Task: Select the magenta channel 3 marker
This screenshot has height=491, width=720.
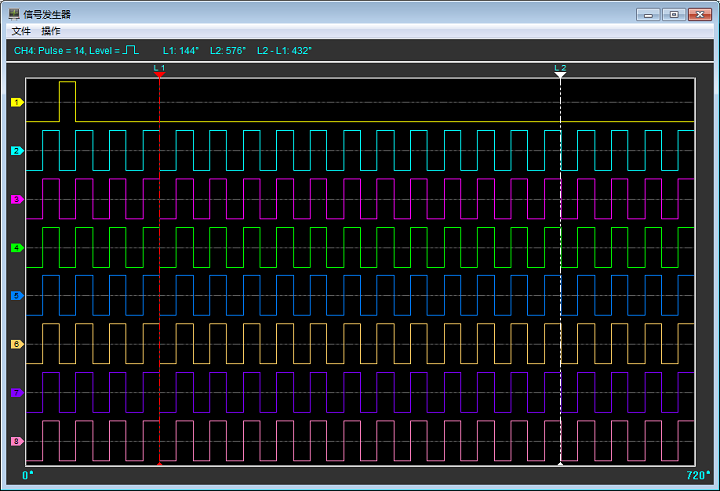Action: pos(17,200)
